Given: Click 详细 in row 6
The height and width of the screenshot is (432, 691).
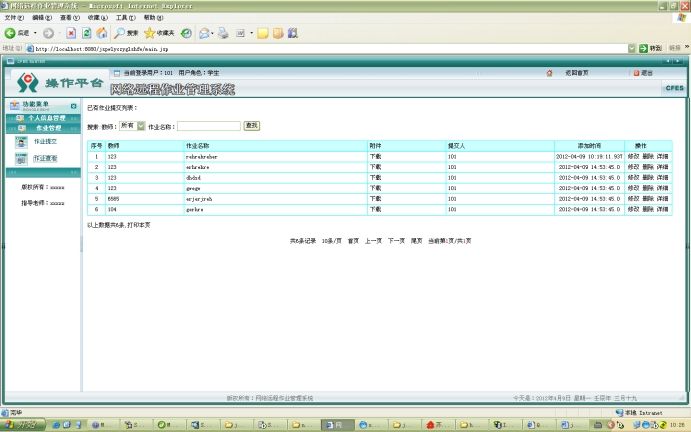Looking at the screenshot, I should click(x=662, y=209).
